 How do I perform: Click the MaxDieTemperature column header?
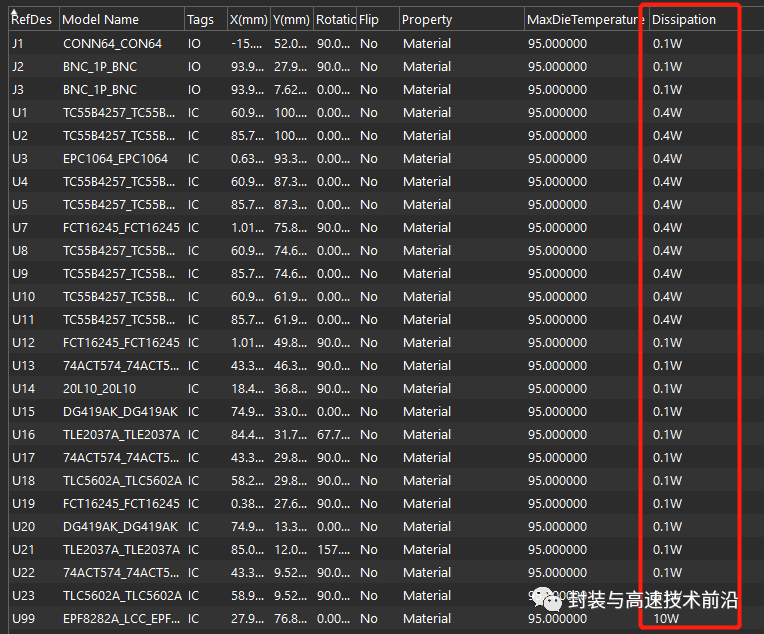click(586, 19)
